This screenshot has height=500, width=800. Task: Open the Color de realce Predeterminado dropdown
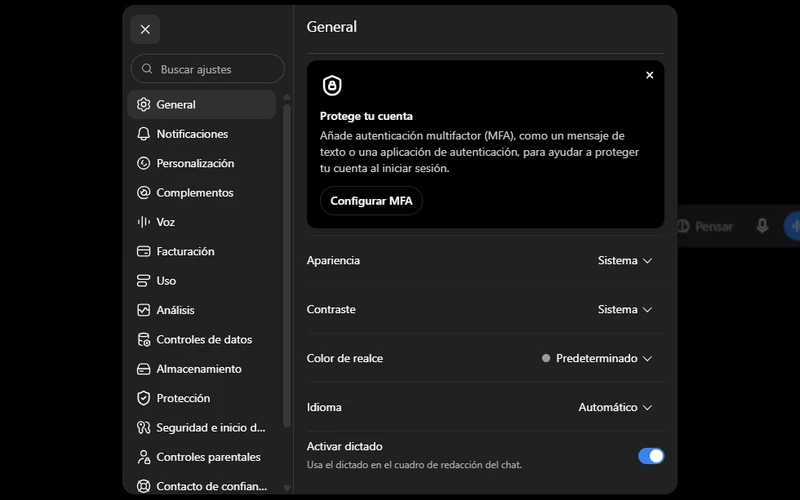(x=597, y=358)
